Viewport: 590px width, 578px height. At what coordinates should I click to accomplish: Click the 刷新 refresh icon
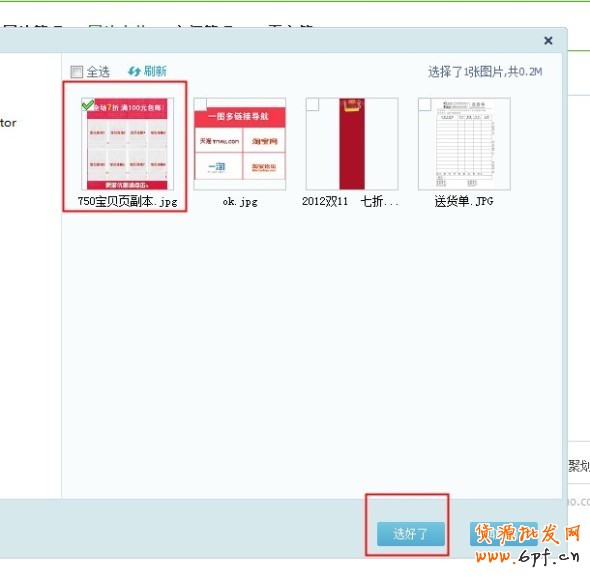(x=134, y=71)
